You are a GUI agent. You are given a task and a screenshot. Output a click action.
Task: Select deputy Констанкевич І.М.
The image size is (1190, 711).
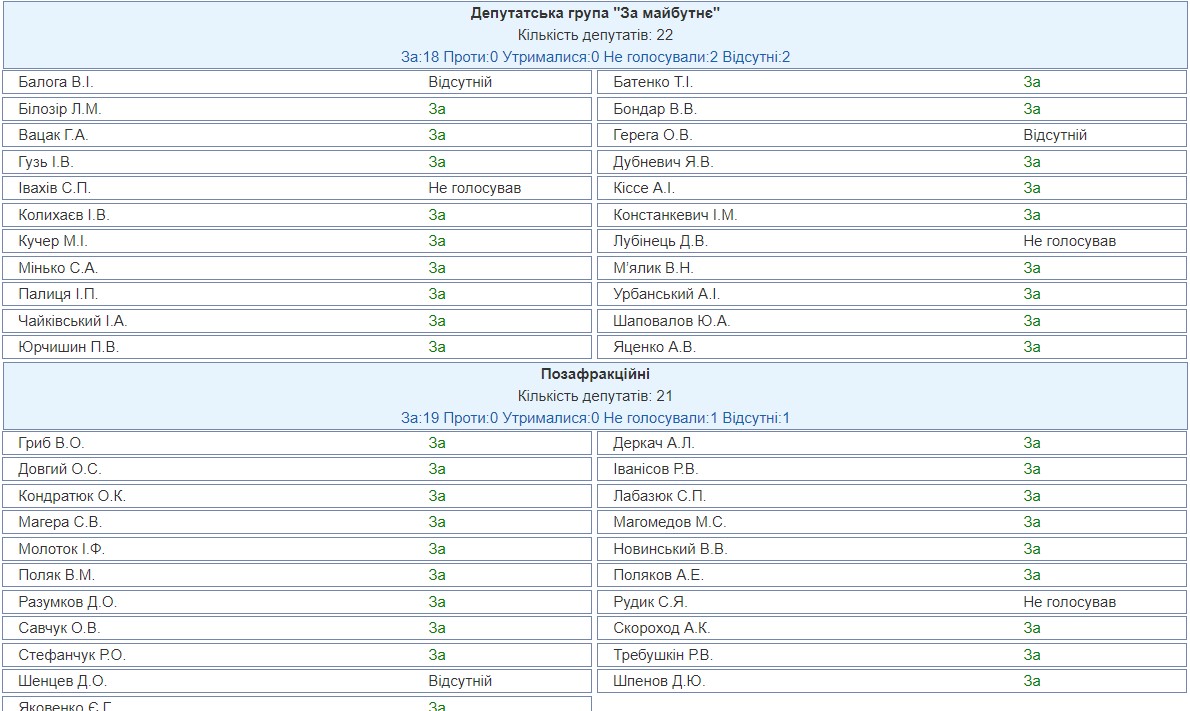pos(676,215)
